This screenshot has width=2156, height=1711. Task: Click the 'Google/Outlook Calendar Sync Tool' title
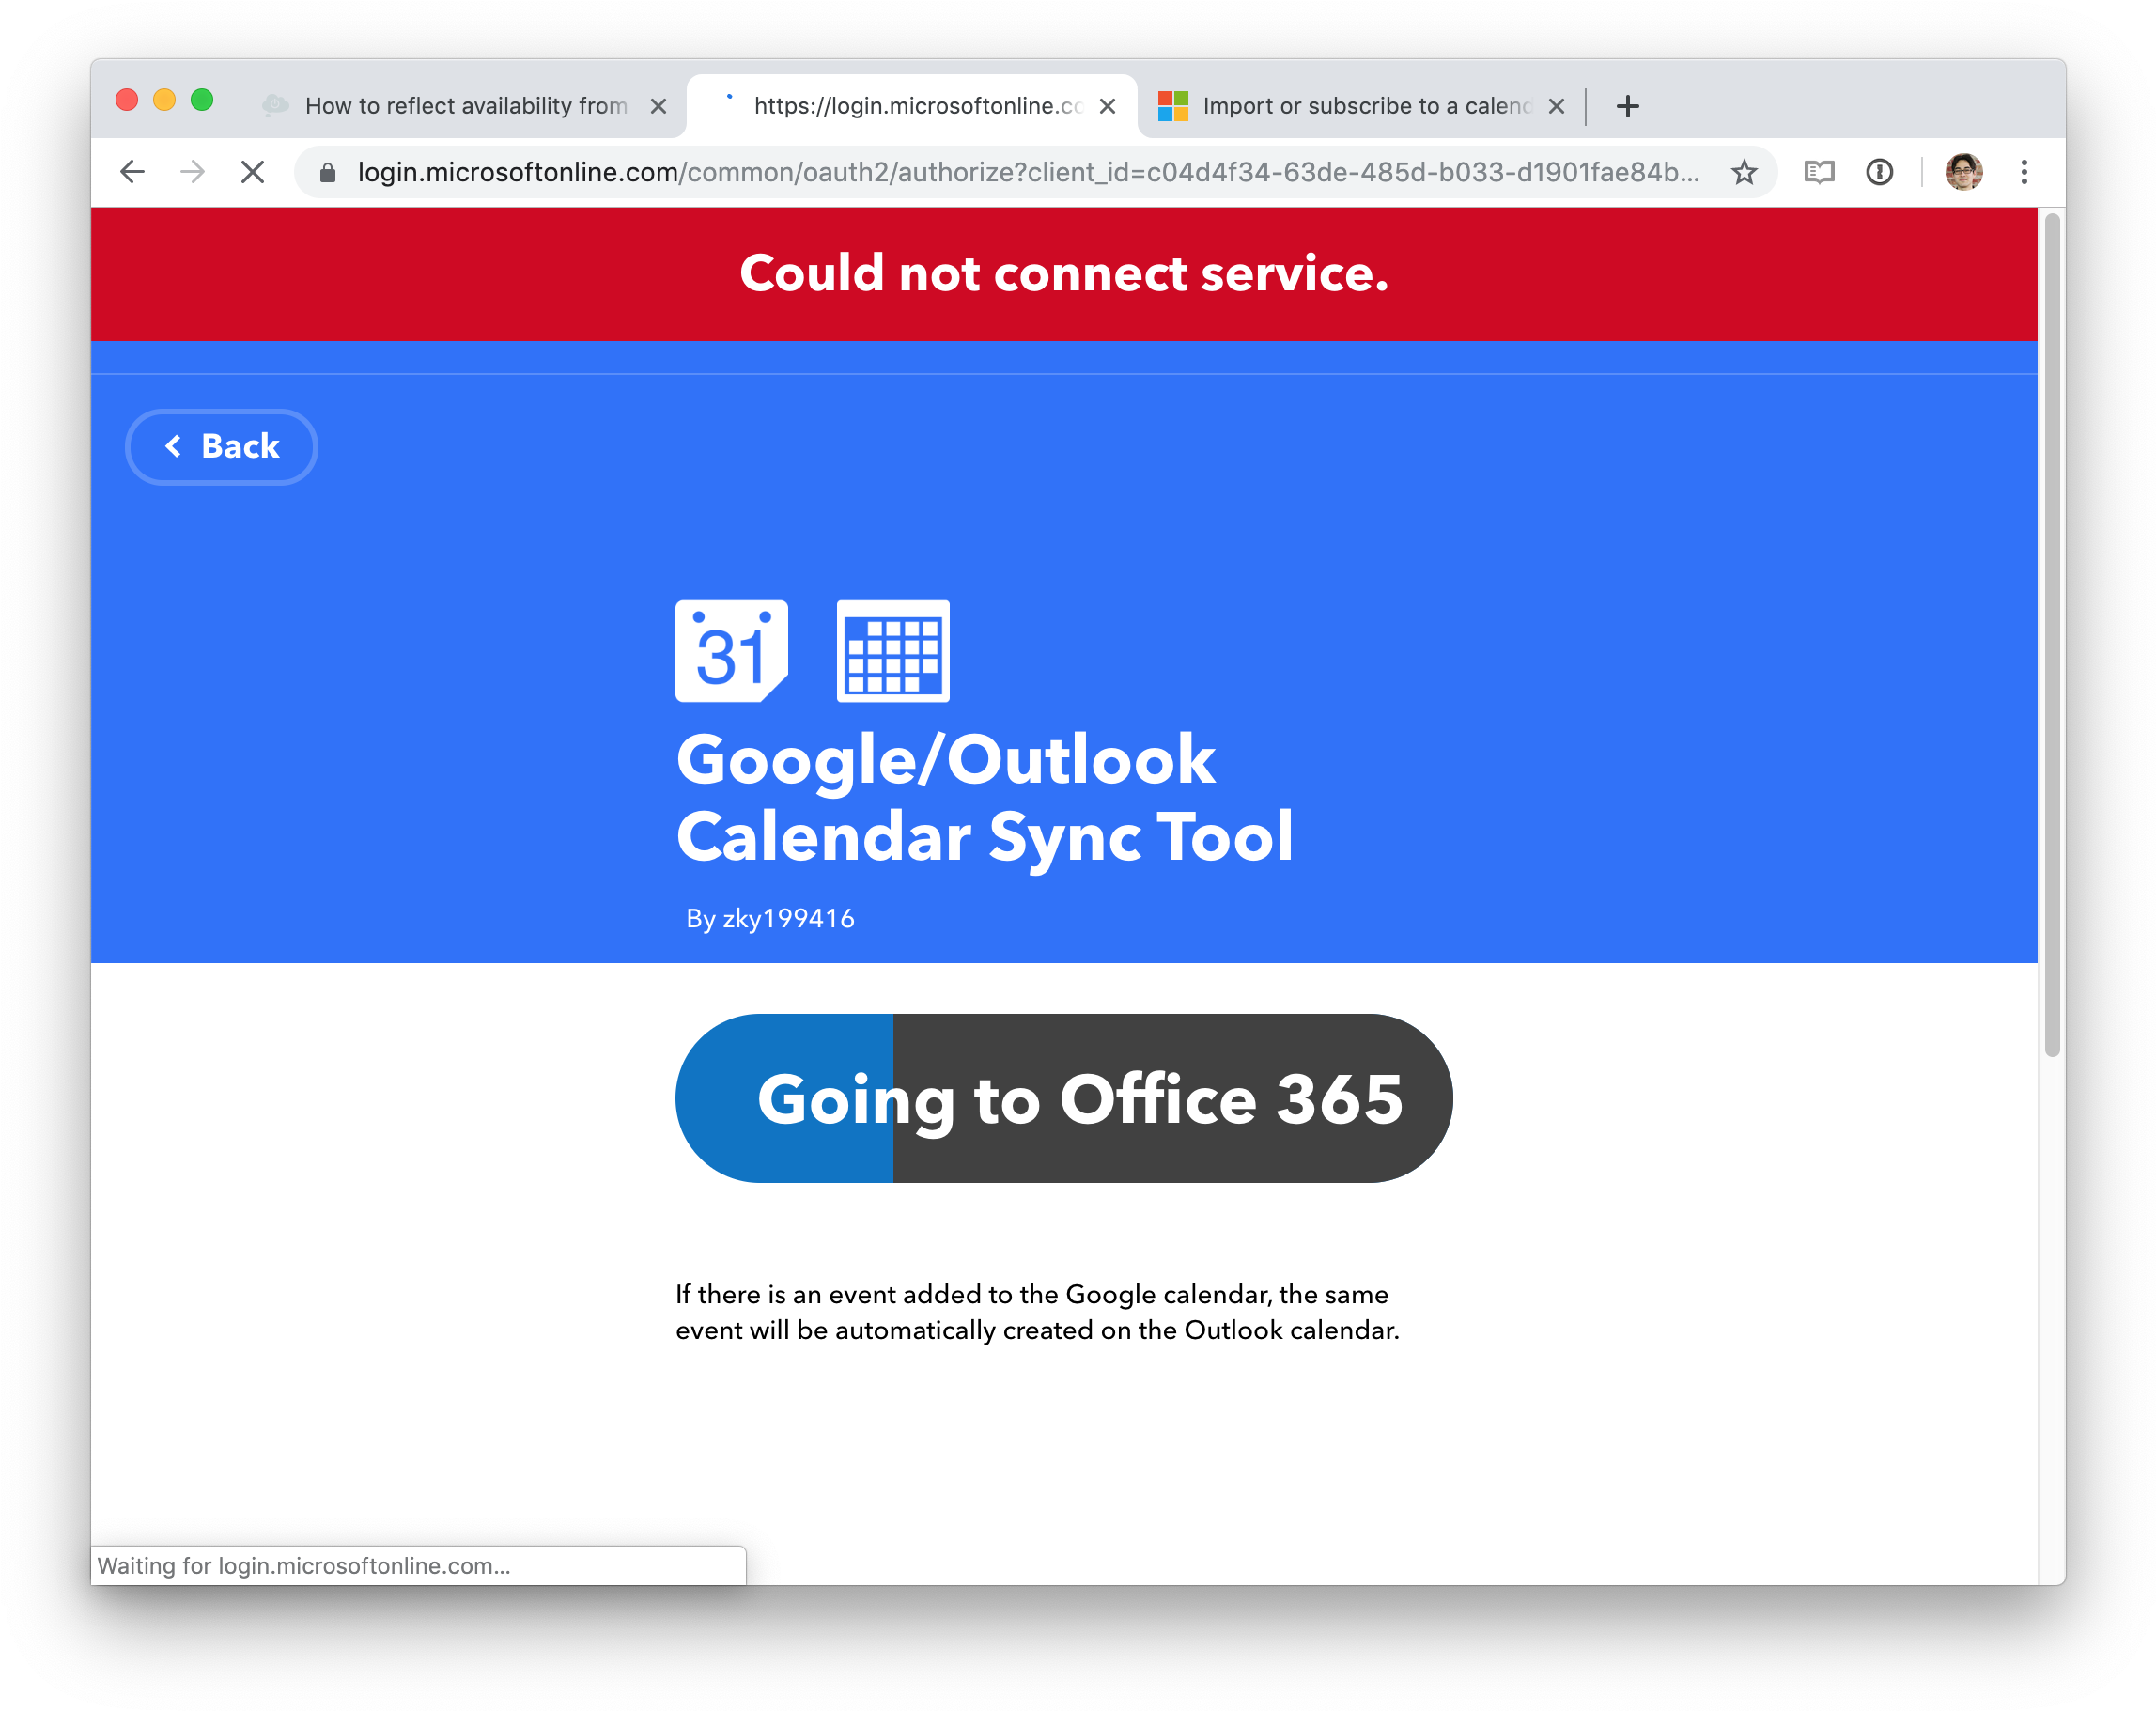(x=984, y=798)
